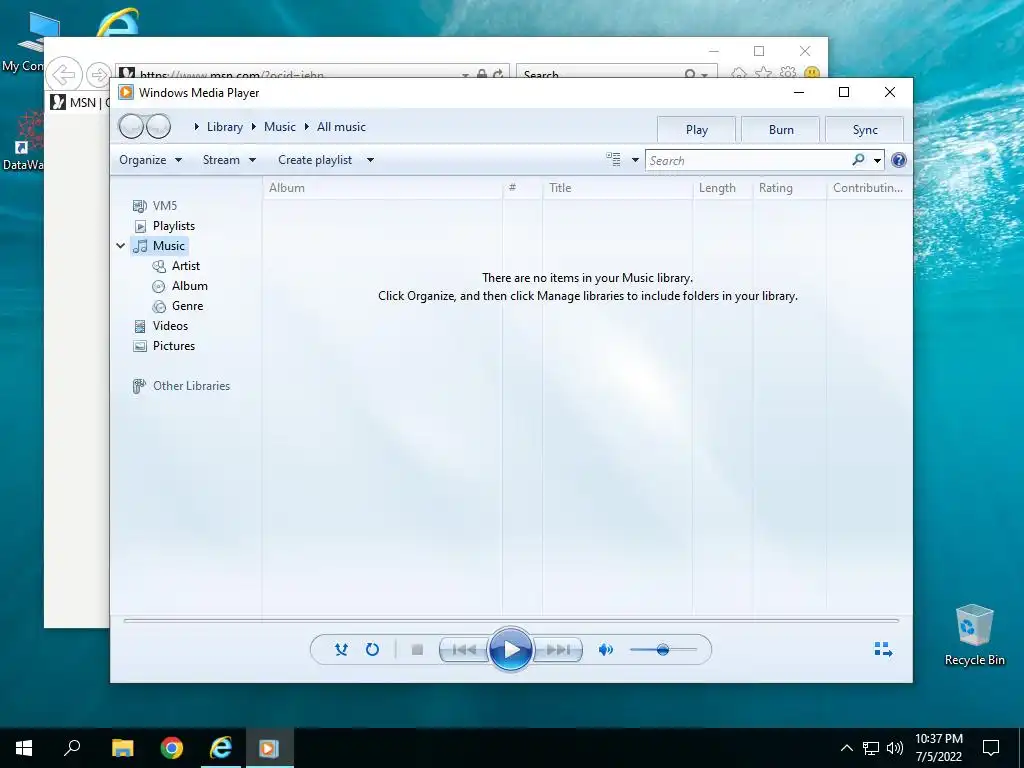Click the search magnifier icon in Media Player
This screenshot has width=1024, height=768.
(858, 159)
